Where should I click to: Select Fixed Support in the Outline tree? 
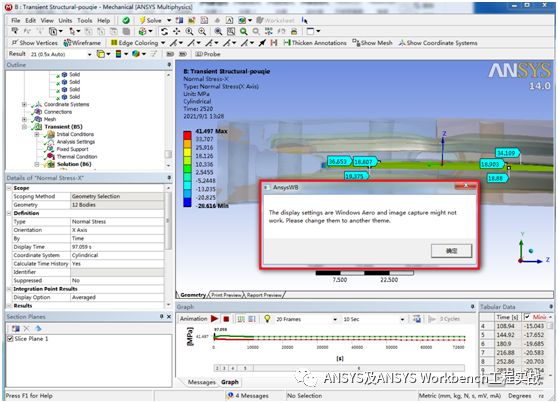tap(72, 149)
